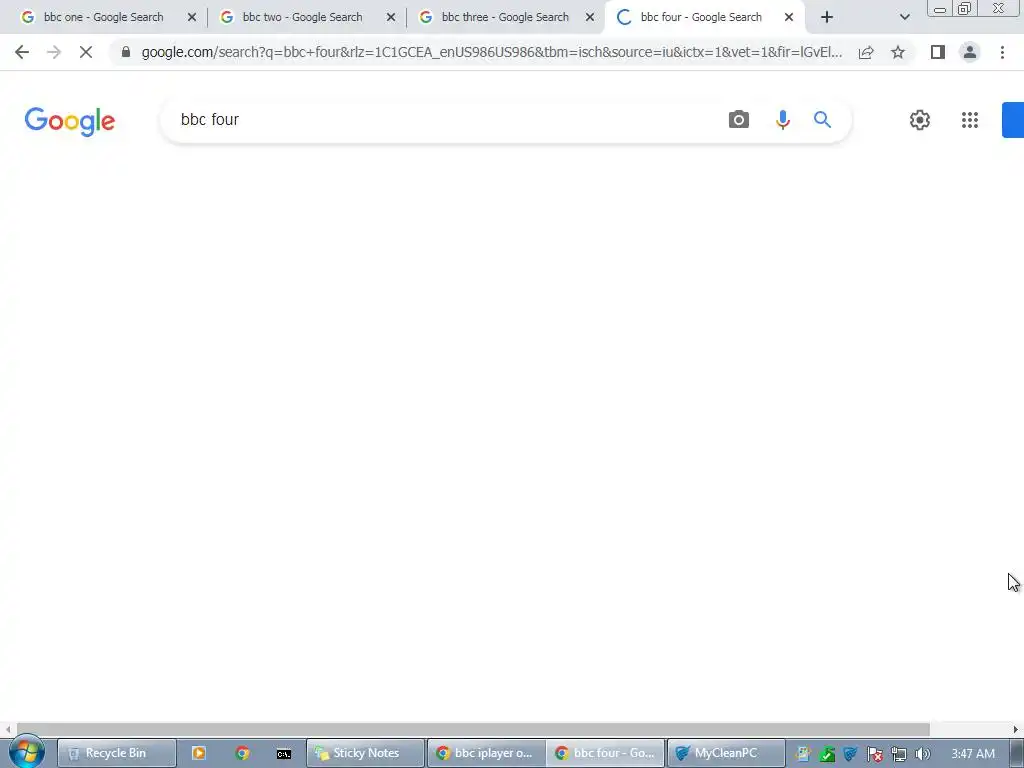Screen dimensions: 1024x768
Task: Click the green checkmark tray icon
Action: click(827, 754)
